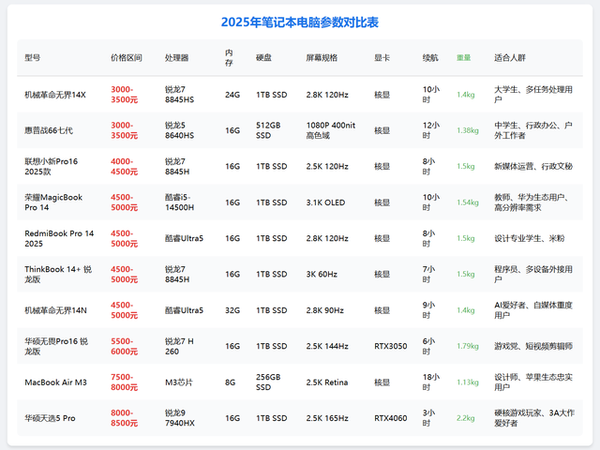Select the model name 机械革命无界14N
The image size is (600, 450).
tap(55, 310)
